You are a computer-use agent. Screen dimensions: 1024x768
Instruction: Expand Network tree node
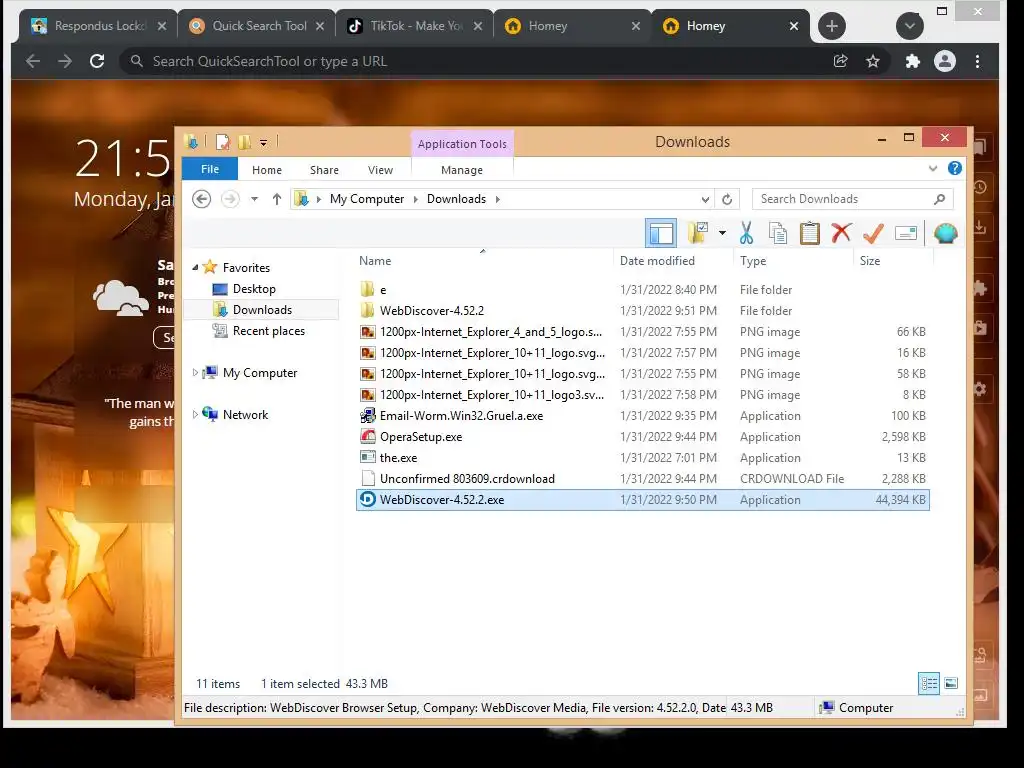[x=195, y=414]
